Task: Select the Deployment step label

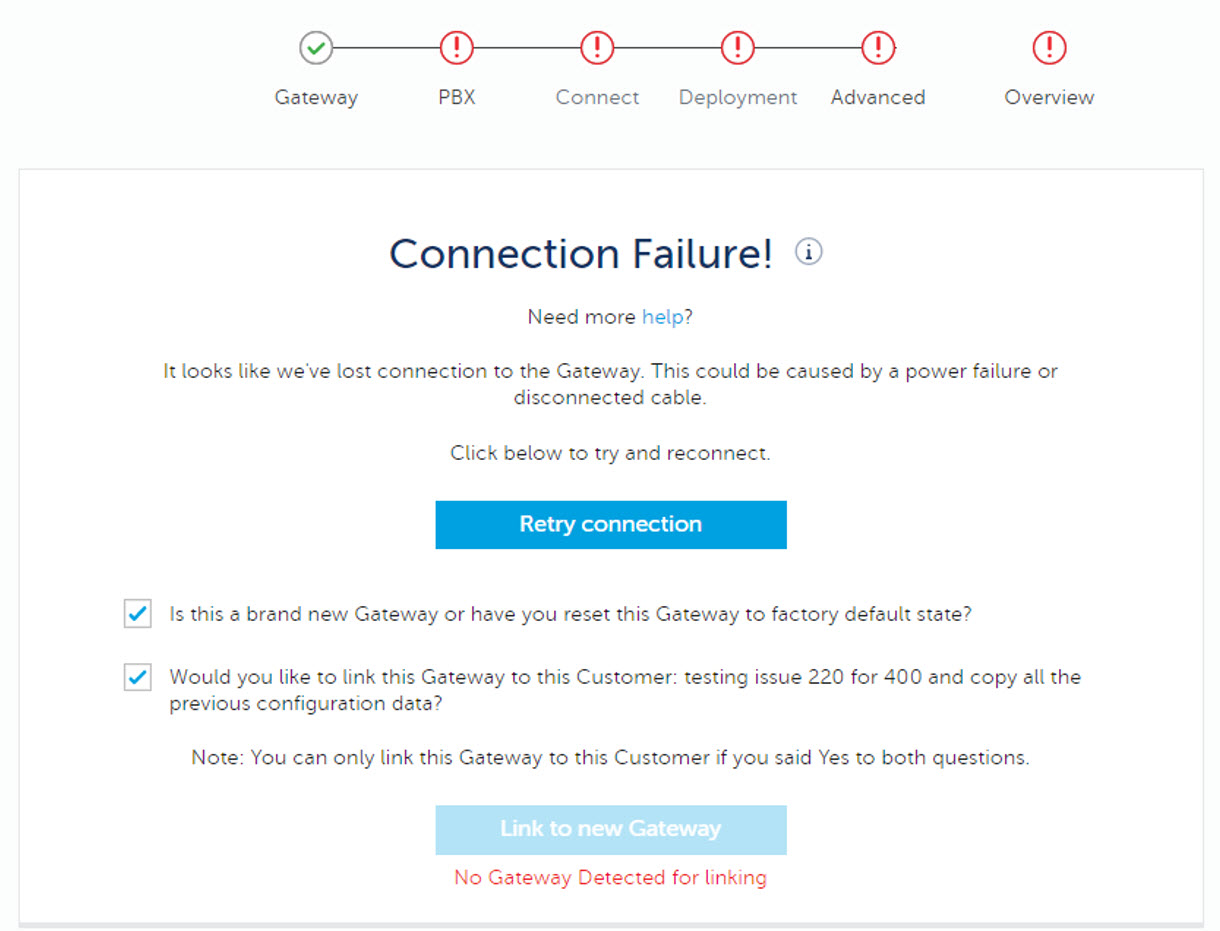Action: click(x=738, y=98)
